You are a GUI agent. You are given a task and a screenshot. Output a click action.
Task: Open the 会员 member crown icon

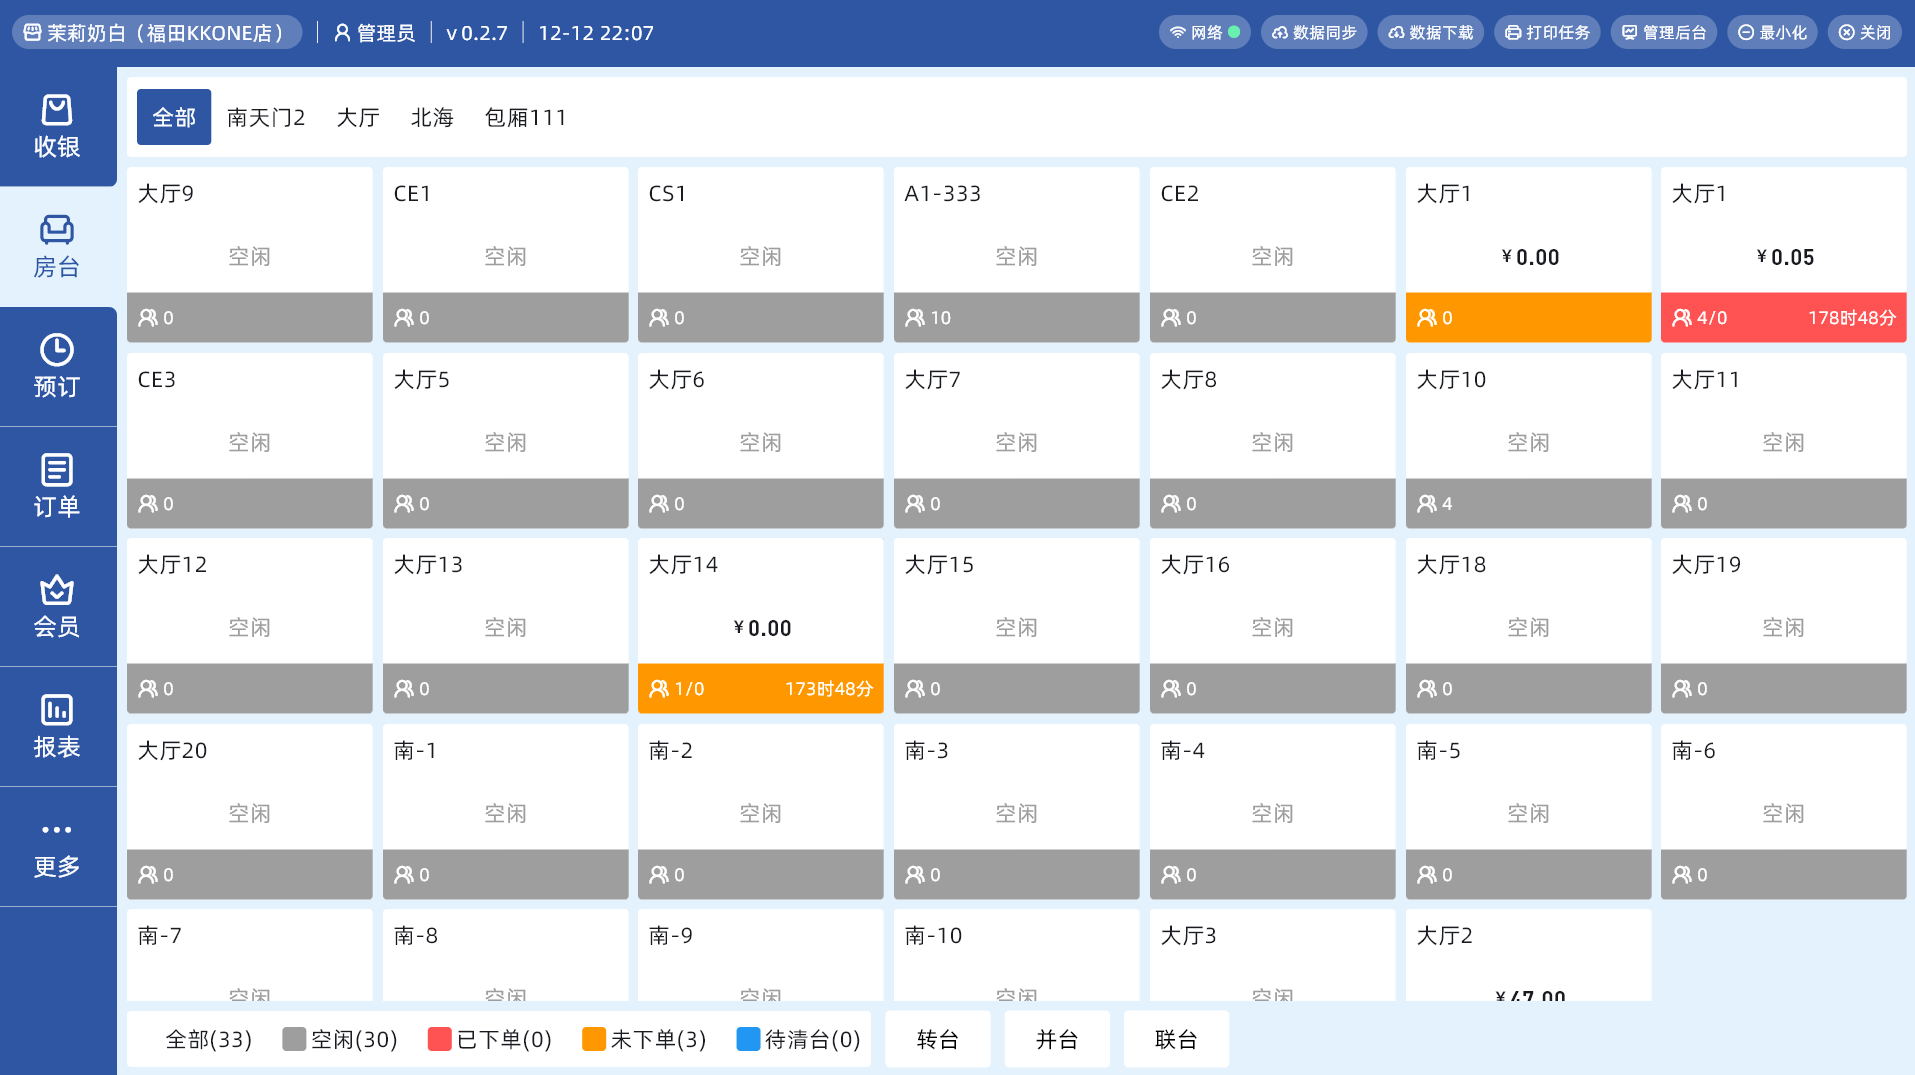(x=57, y=590)
